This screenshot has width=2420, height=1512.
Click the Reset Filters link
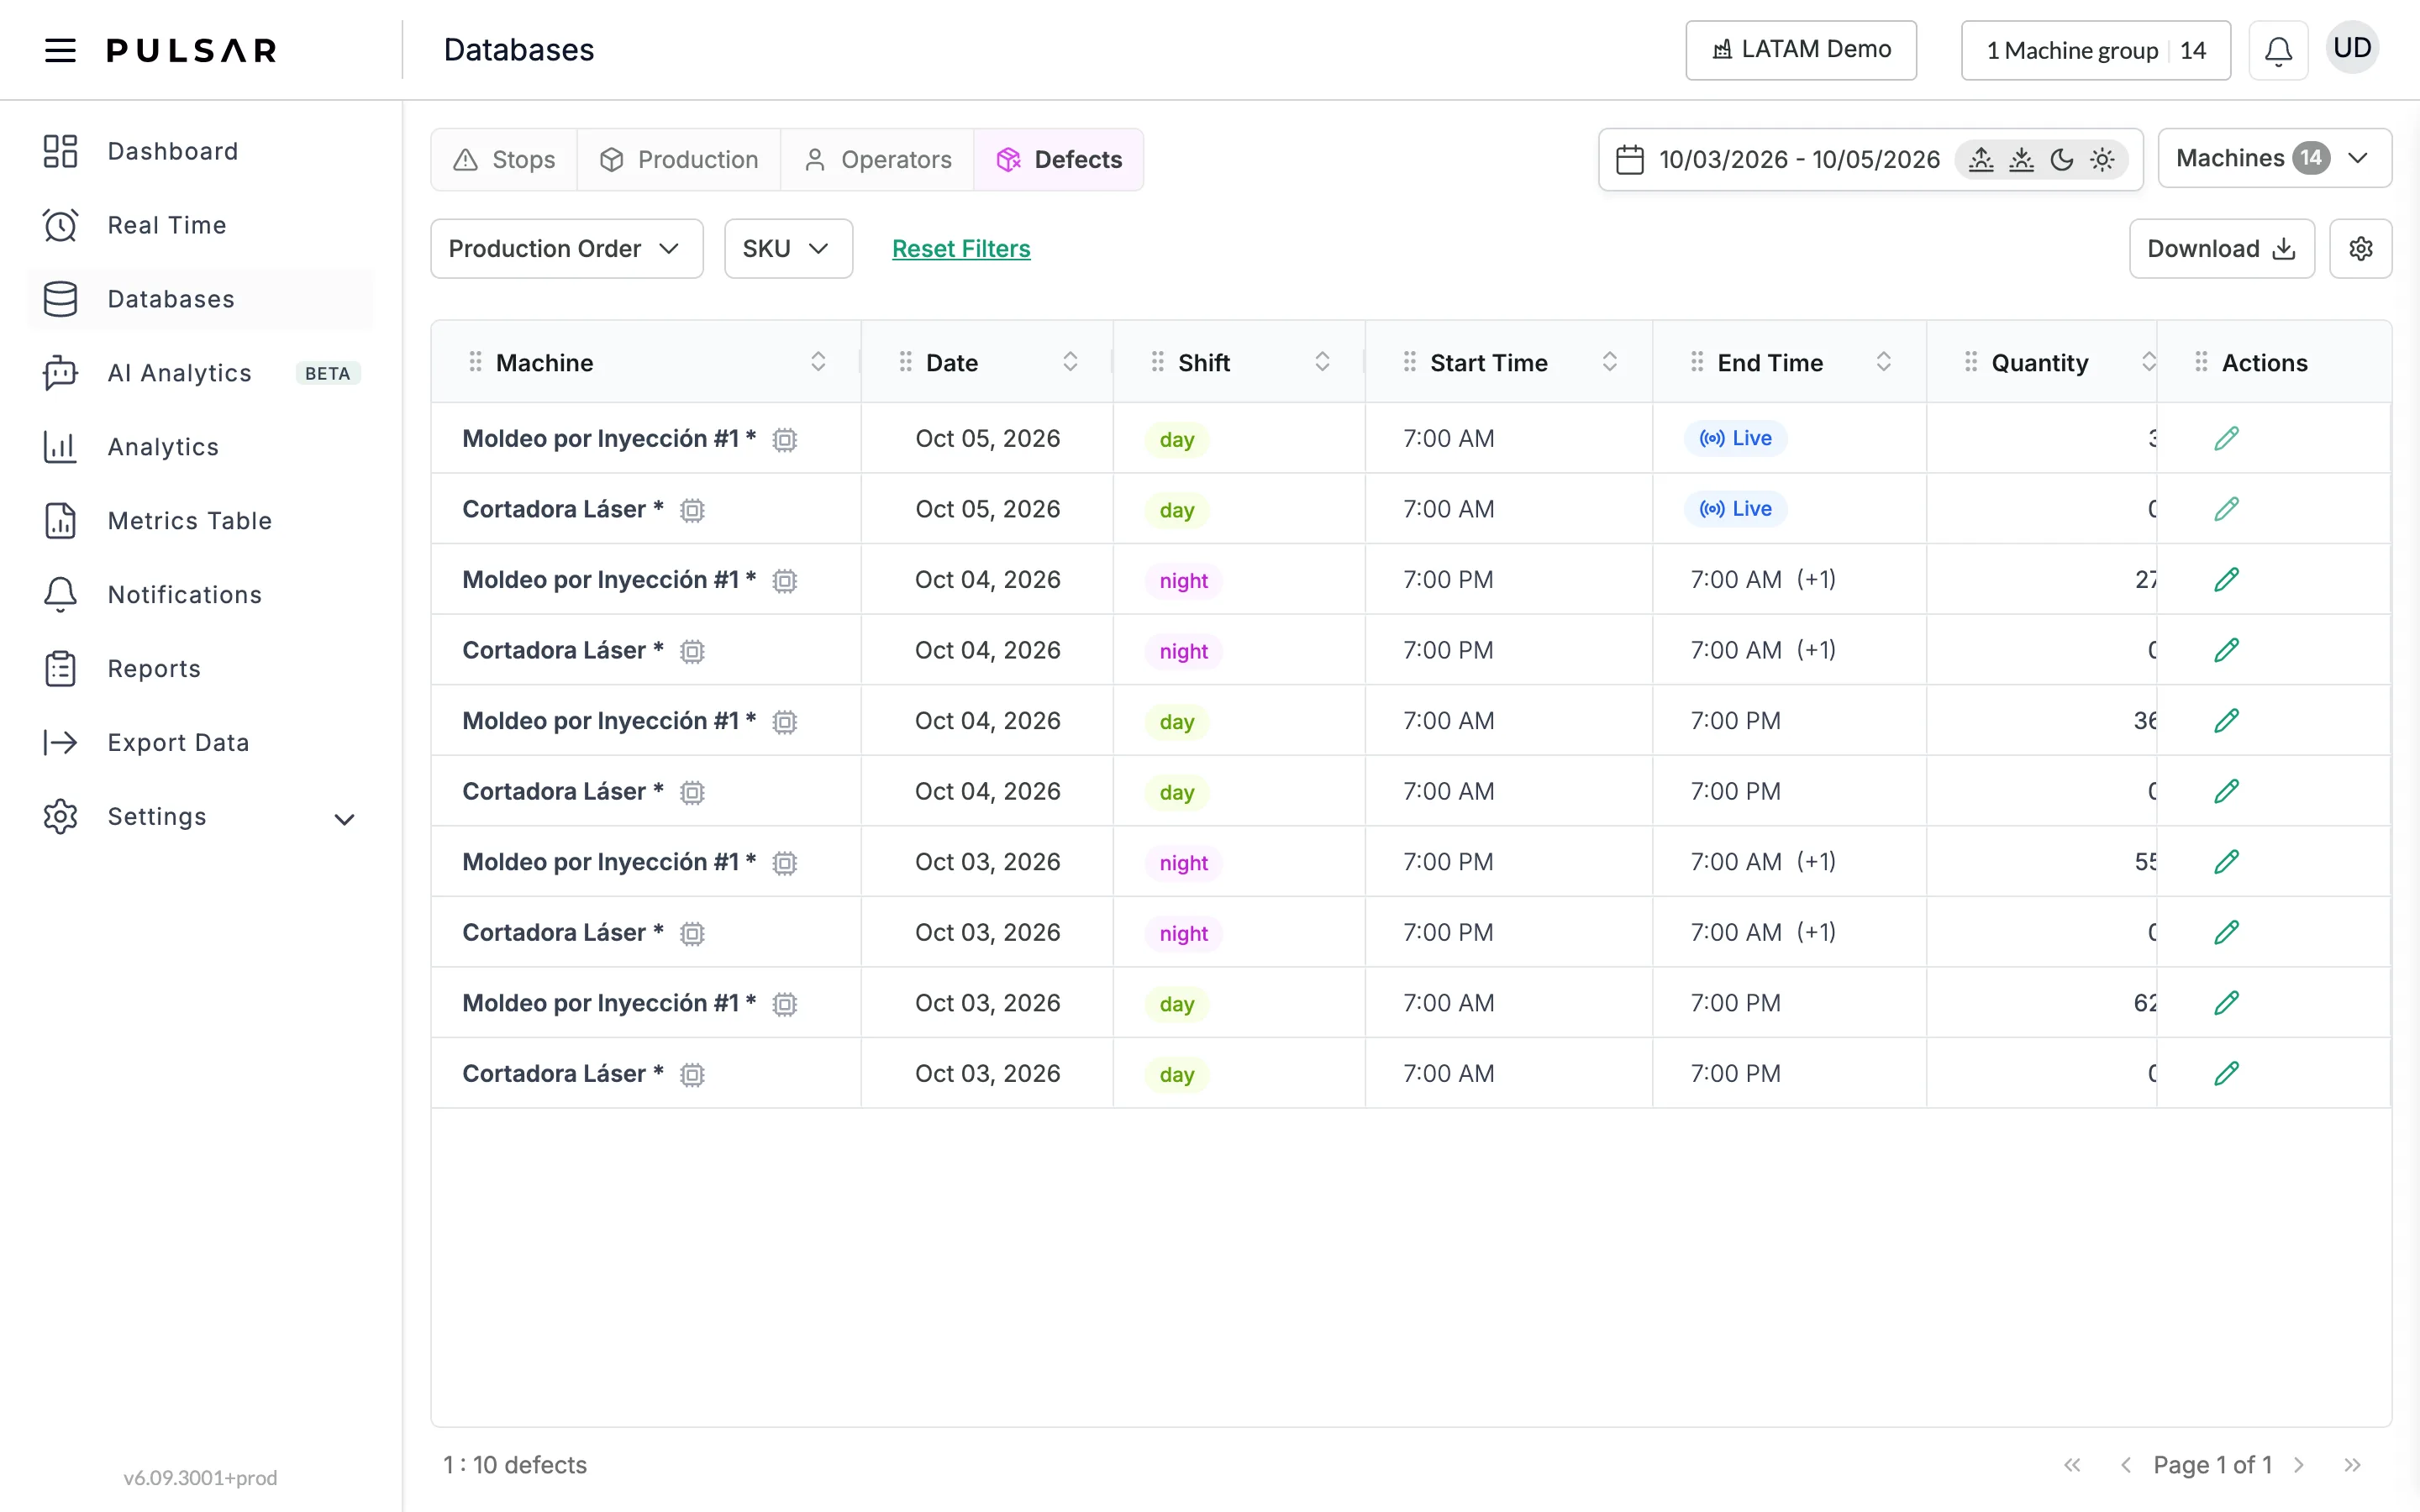(961, 248)
